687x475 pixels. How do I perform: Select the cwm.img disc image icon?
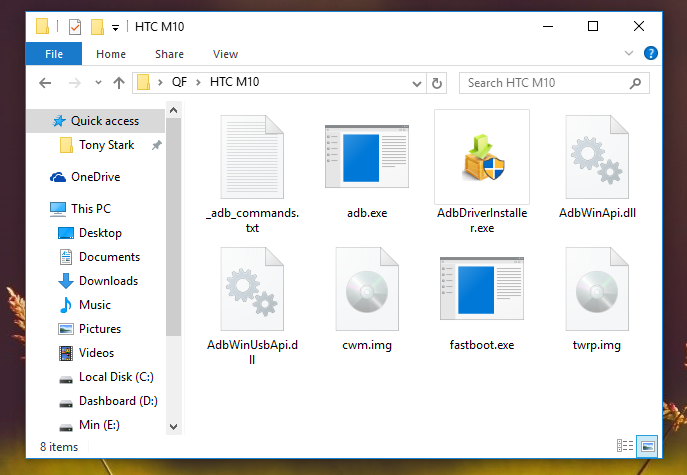367,289
